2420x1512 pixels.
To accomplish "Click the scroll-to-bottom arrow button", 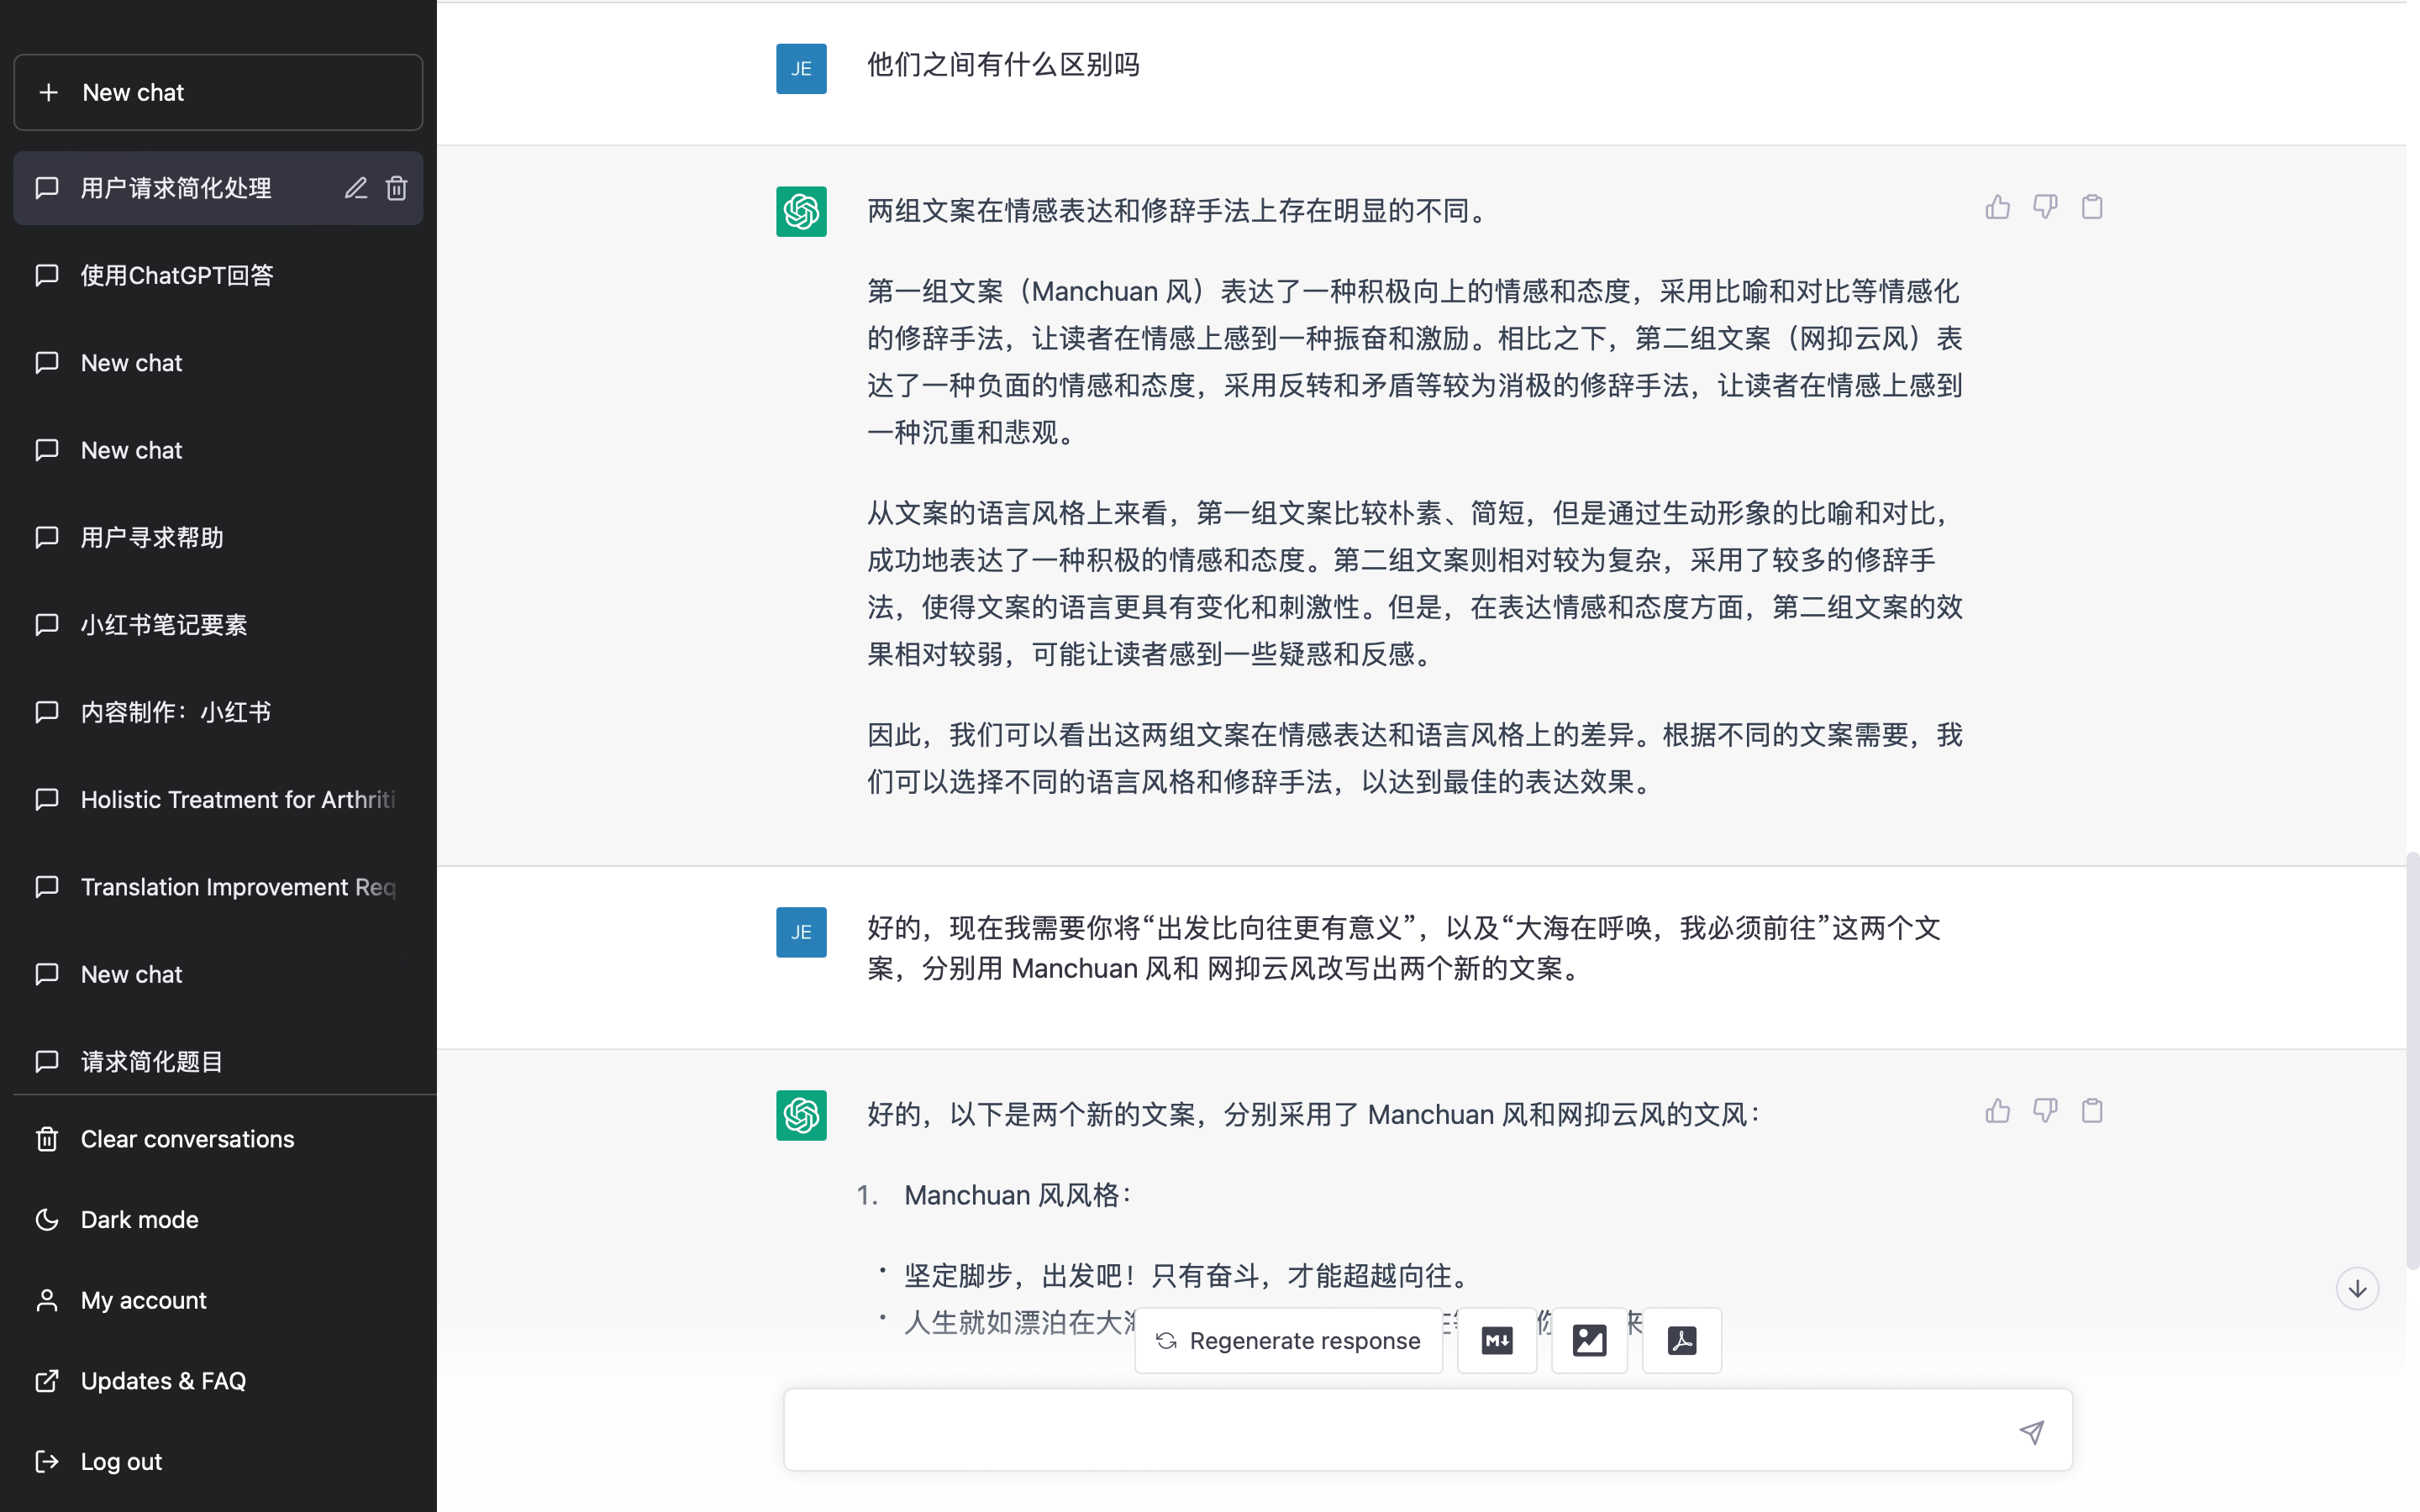I will coord(2357,1289).
